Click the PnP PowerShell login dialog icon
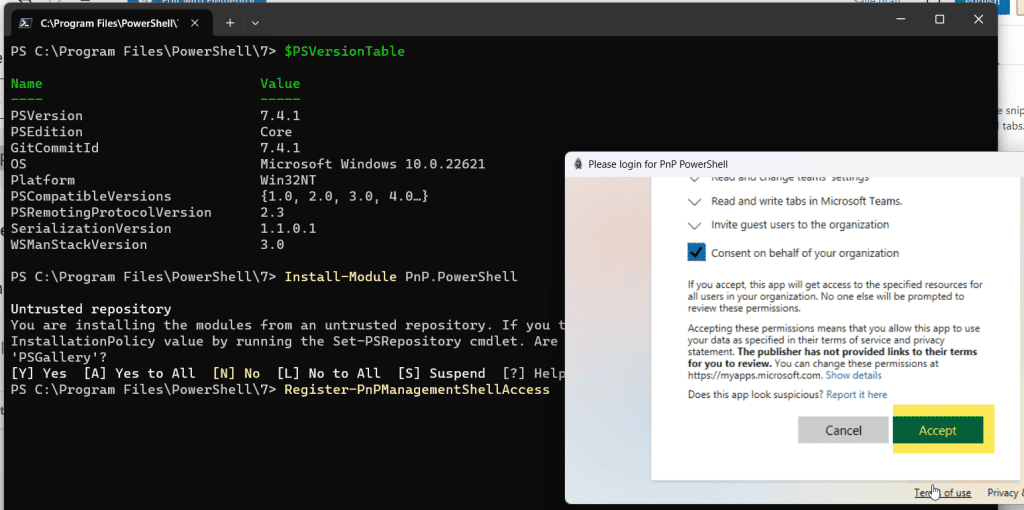The width and height of the screenshot is (1024, 510). click(x=577, y=165)
